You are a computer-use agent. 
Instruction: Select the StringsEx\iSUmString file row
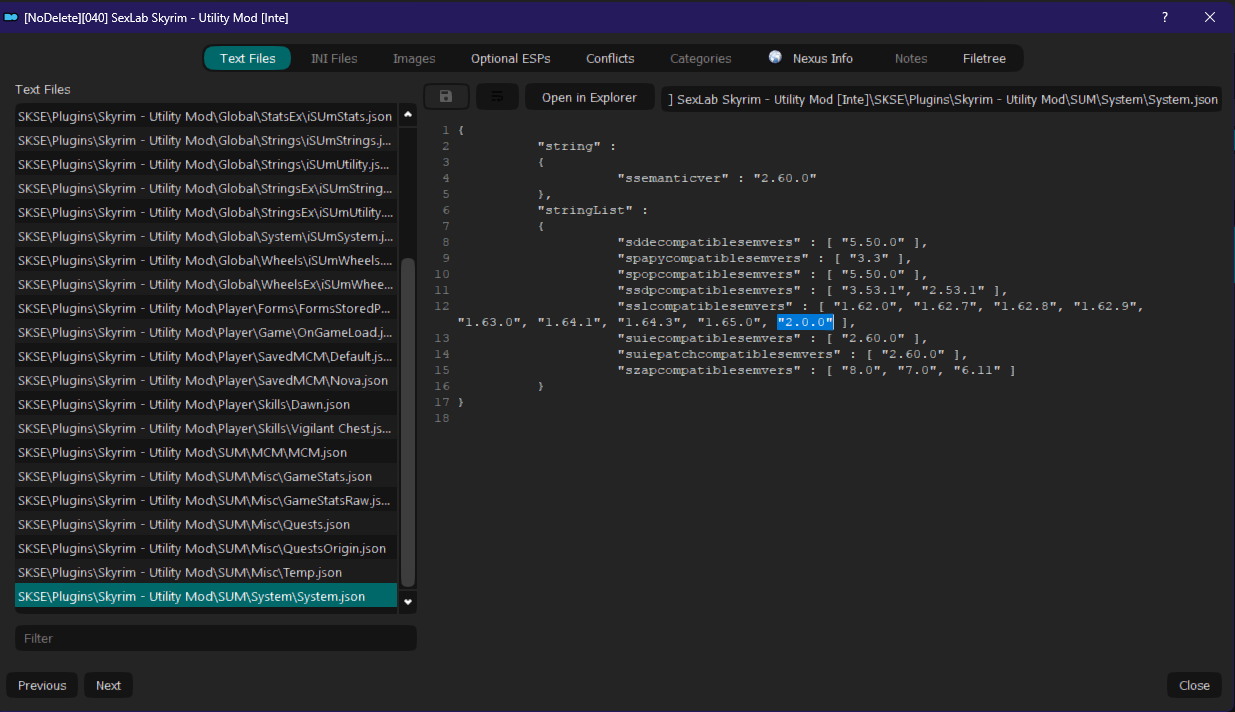click(x=206, y=189)
